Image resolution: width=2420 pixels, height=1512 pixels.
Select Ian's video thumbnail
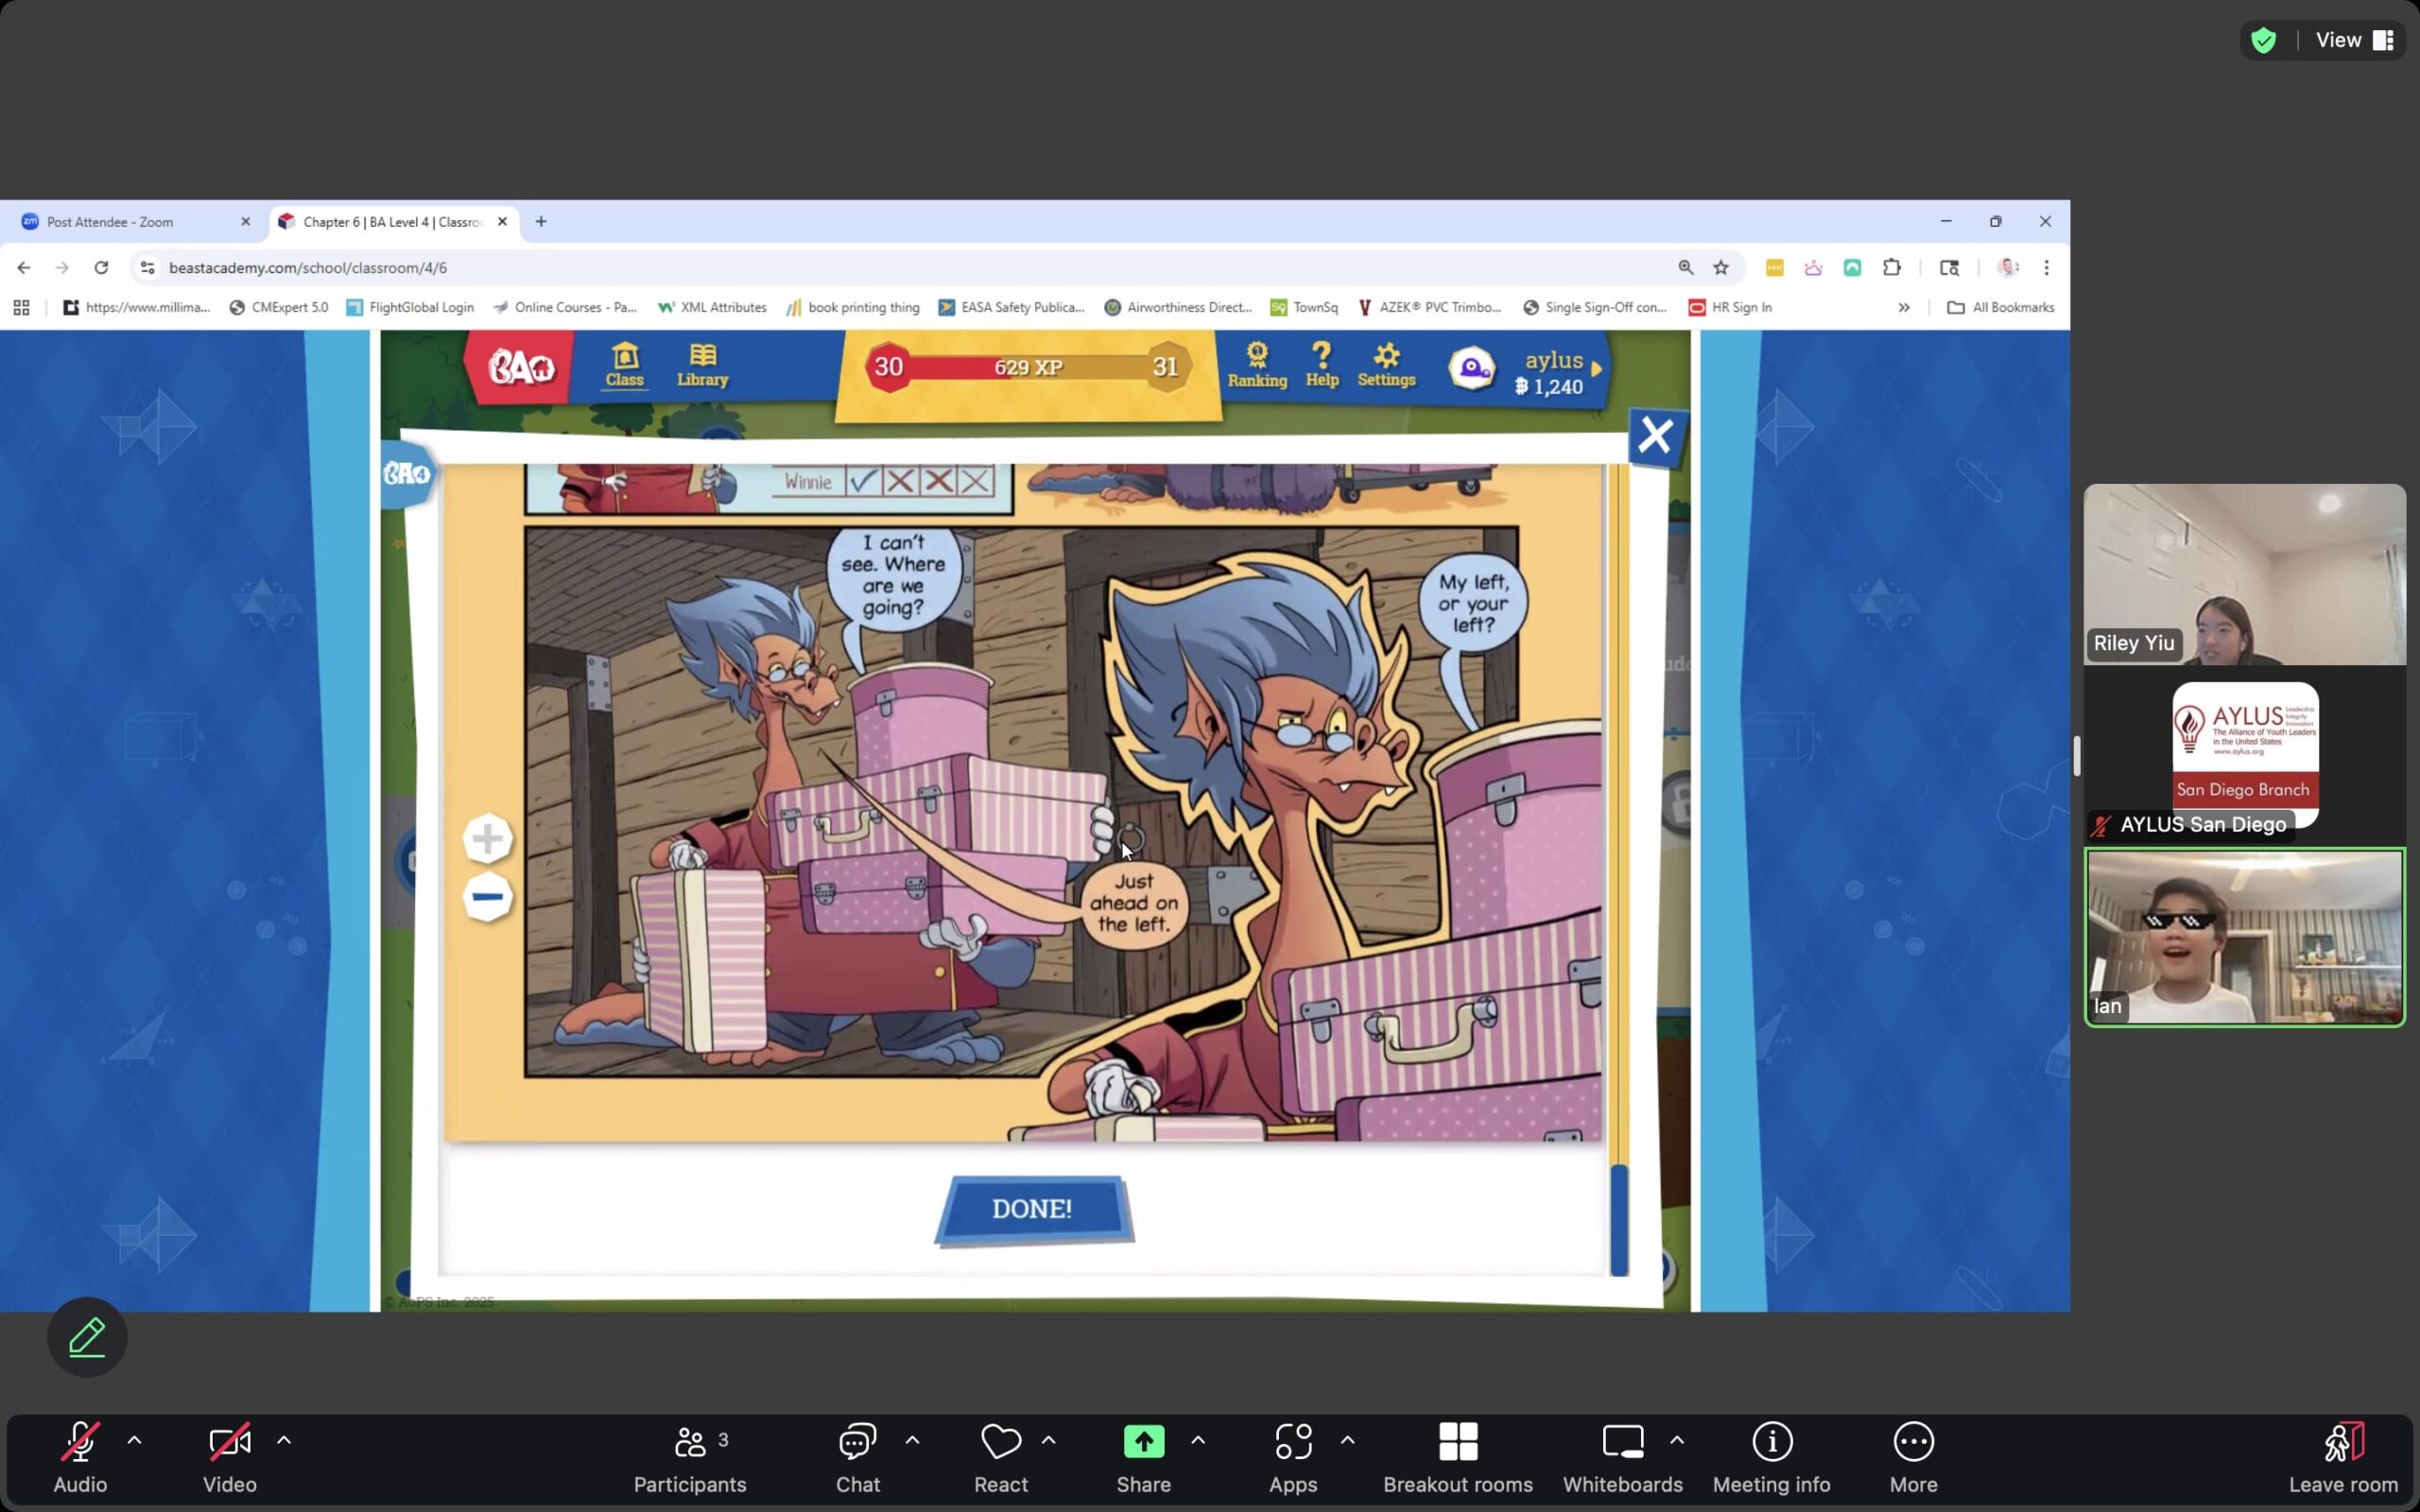coord(2244,937)
